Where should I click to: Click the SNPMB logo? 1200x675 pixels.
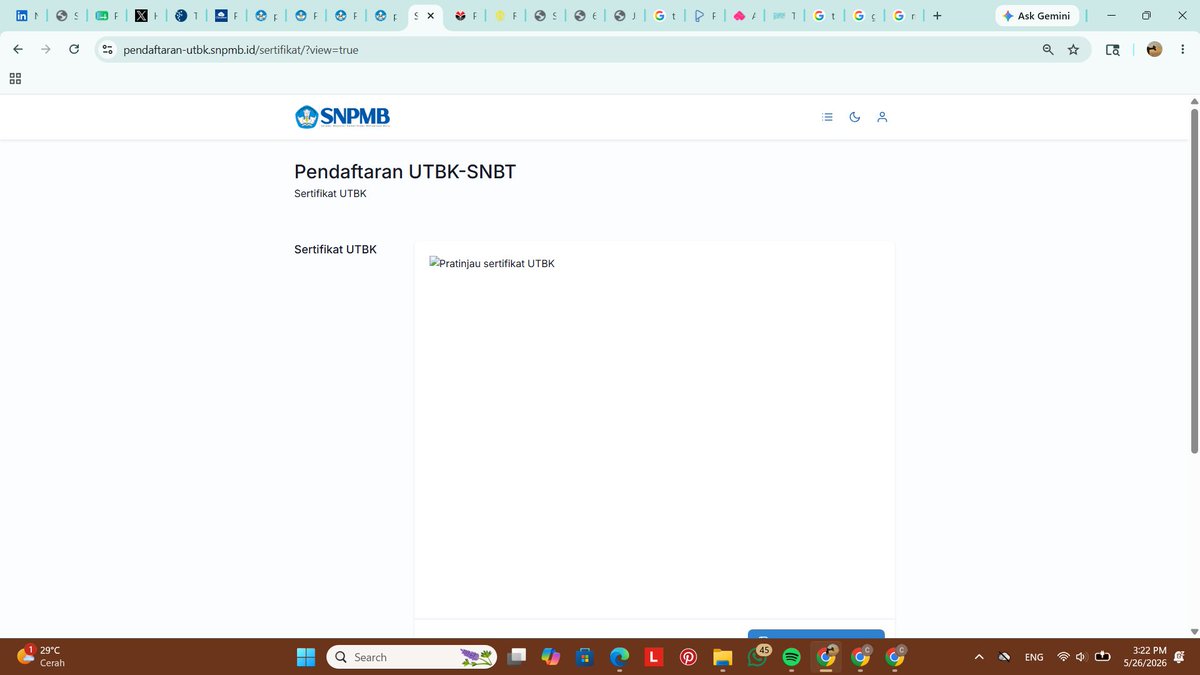(x=342, y=117)
